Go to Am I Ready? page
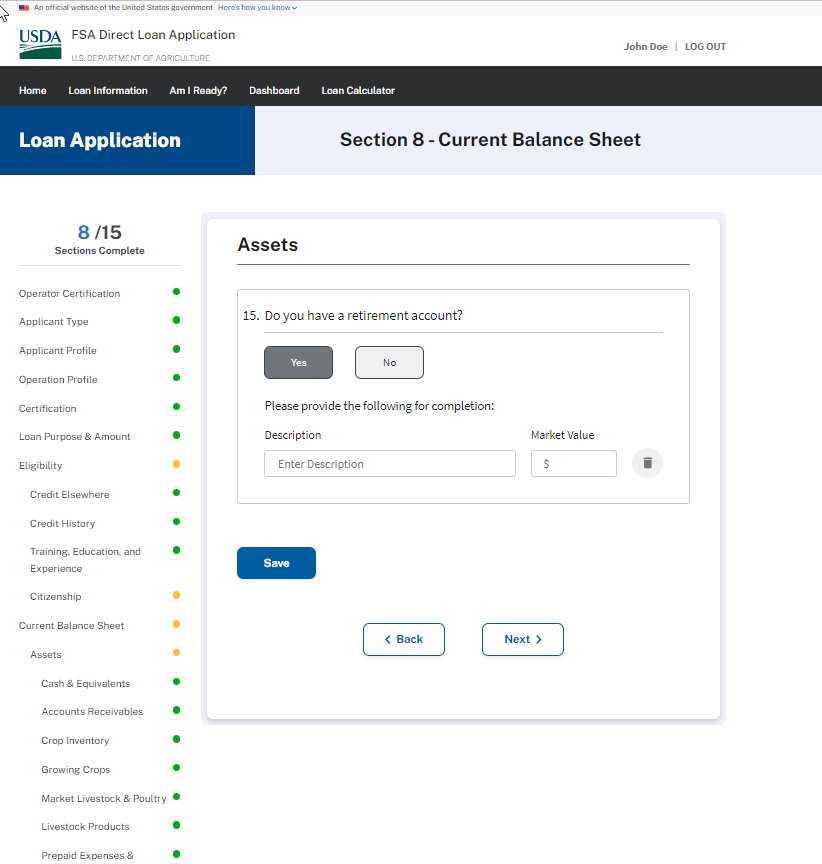Viewport: 822px width, 864px height. [x=198, y=90]
